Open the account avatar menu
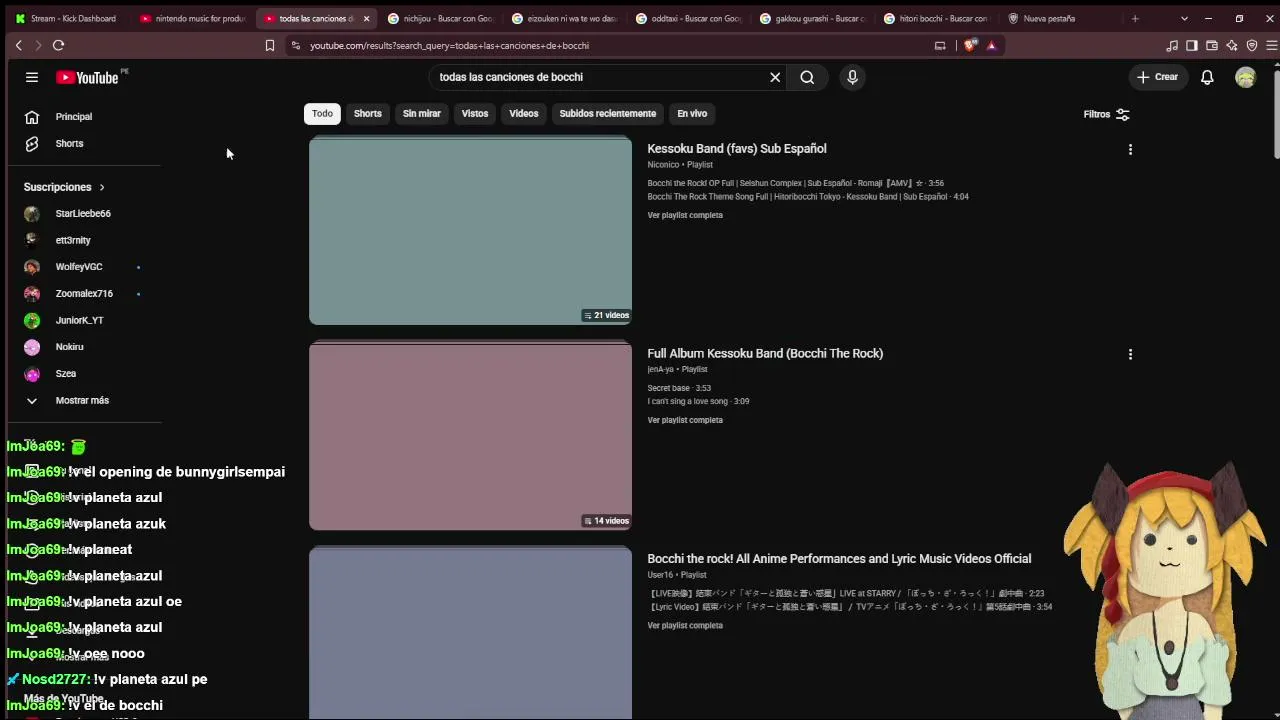Screen dimensions: 1280x720 [x=1245, y=77]
